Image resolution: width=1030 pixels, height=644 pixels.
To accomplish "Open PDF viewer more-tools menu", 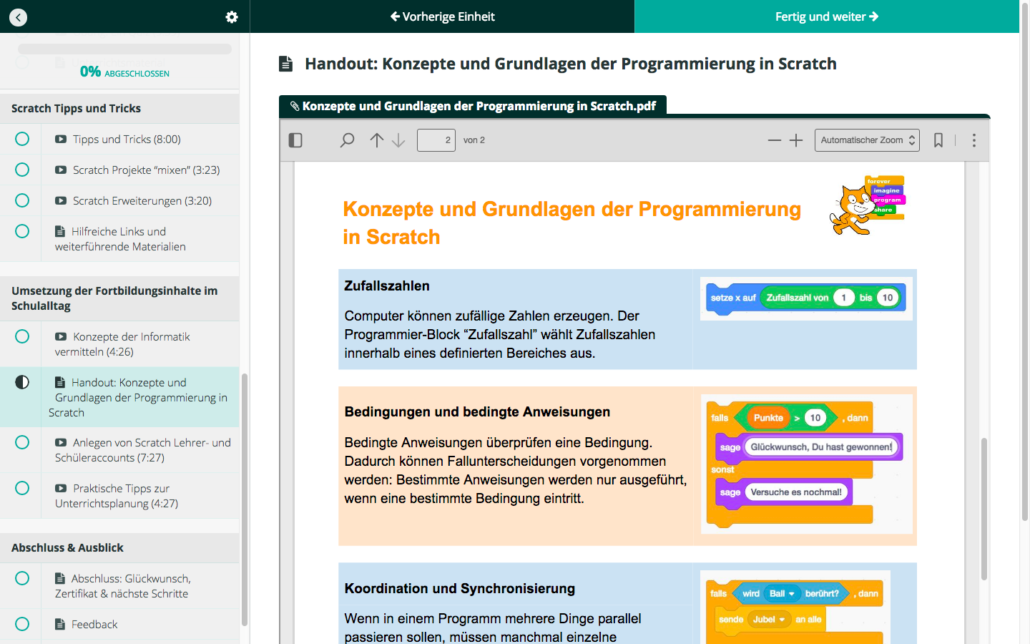I will pyautogui.click(x=974, y=141).
